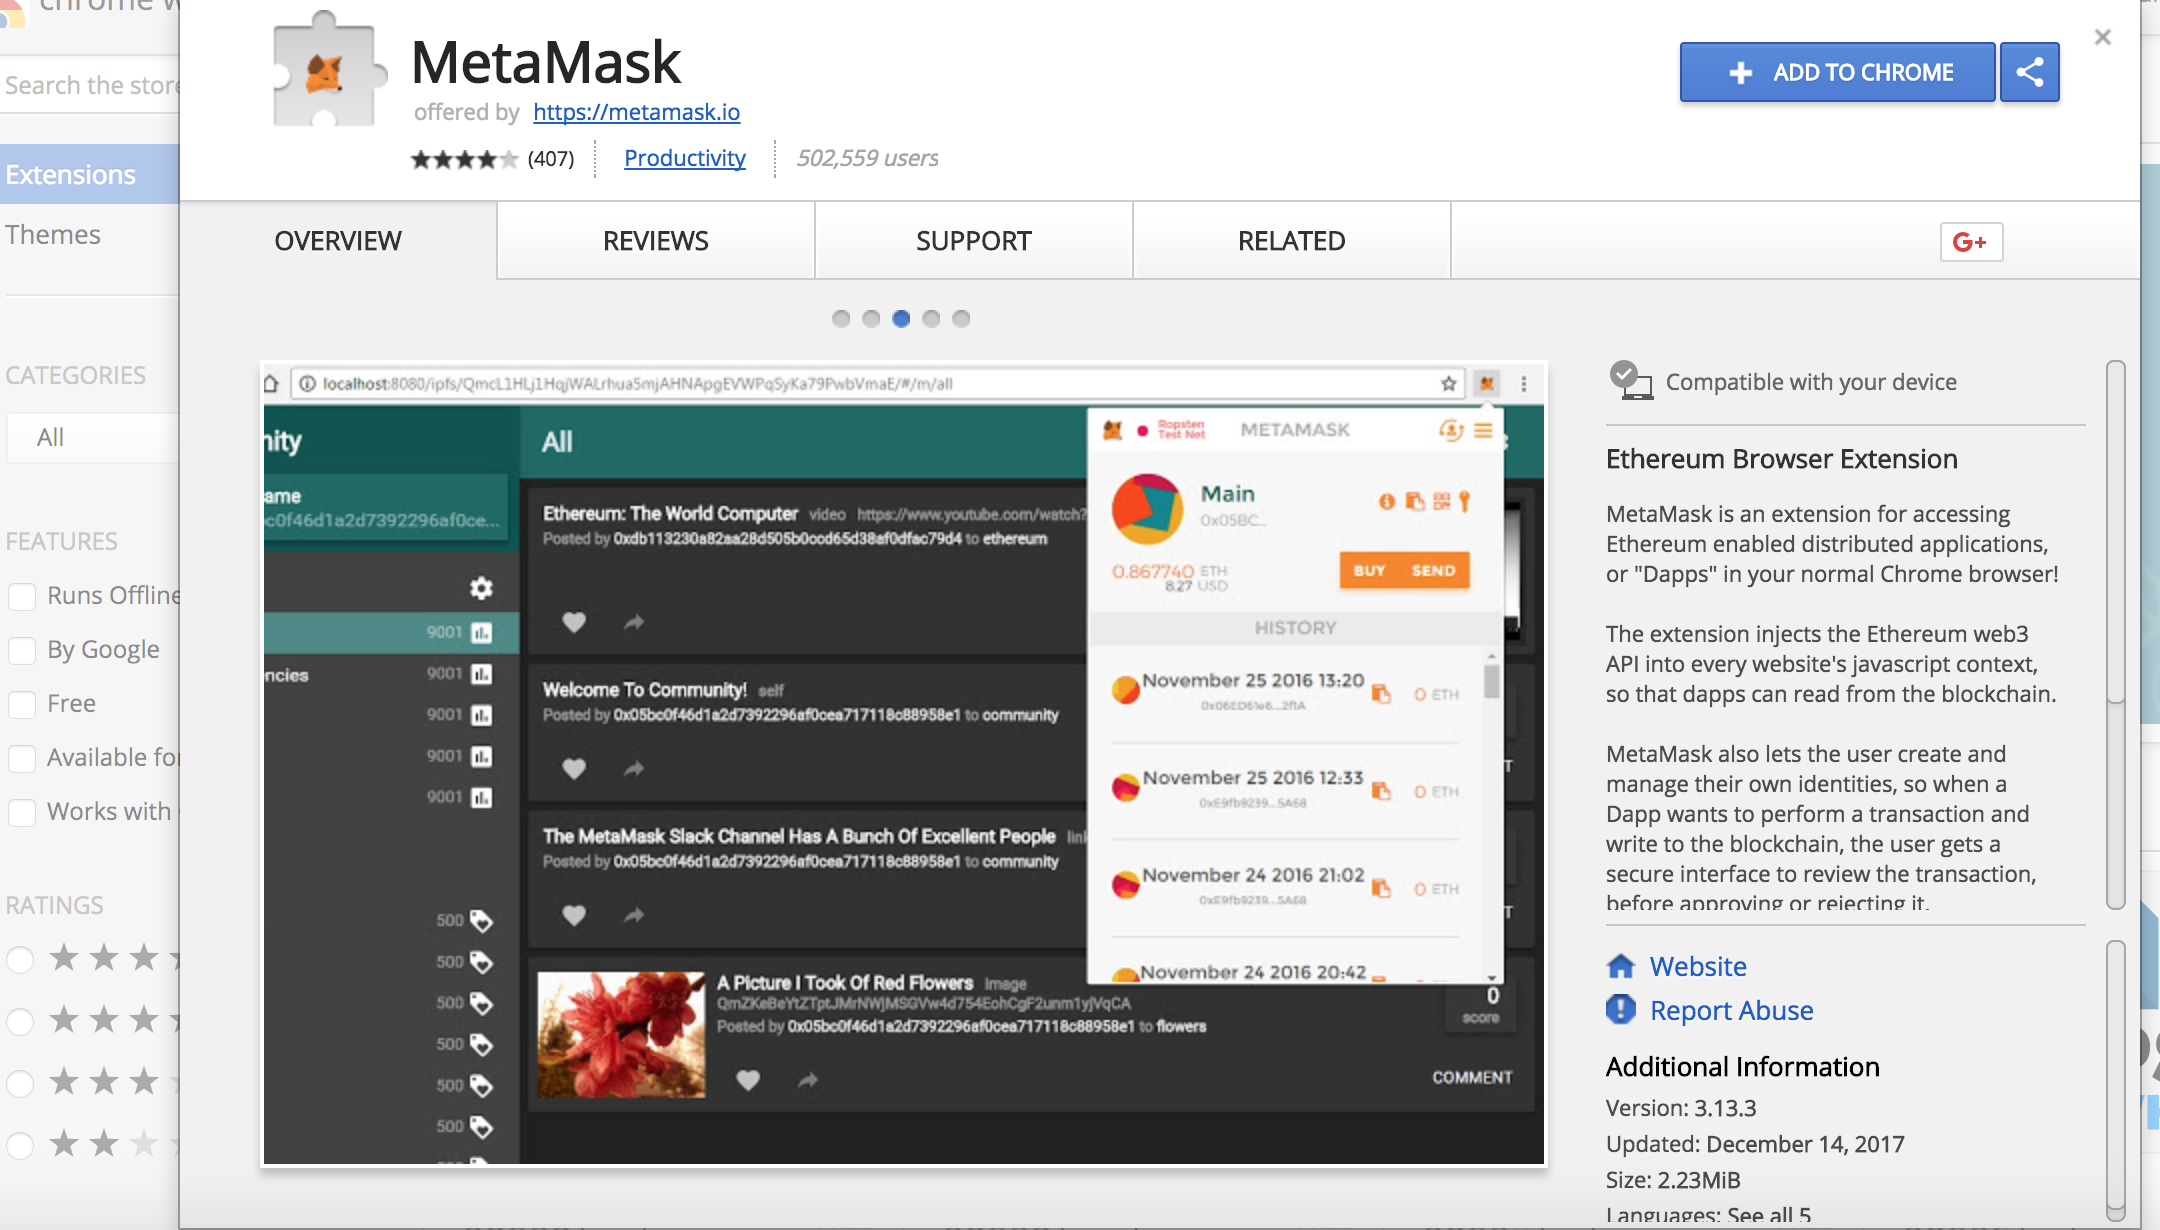The height and width of the screenshot is (1230, 2160).
Task: Enable the By Google filter checkbox
Action: pyautogui.click(x=22, y=648)
